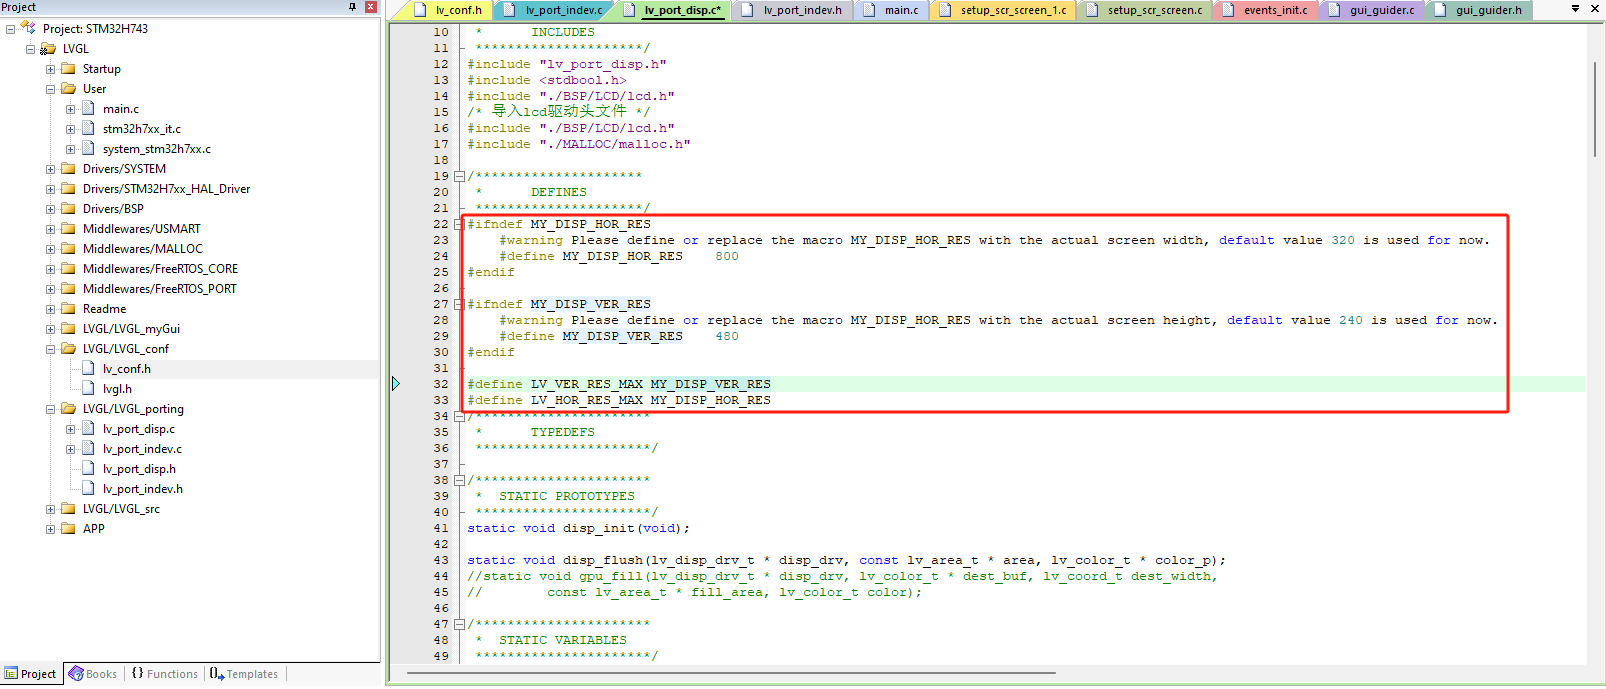Screen dimensions: 1606x689
Task: Collapse the LVGL/LVGL_porting group
Action: (x=50, y=409)
